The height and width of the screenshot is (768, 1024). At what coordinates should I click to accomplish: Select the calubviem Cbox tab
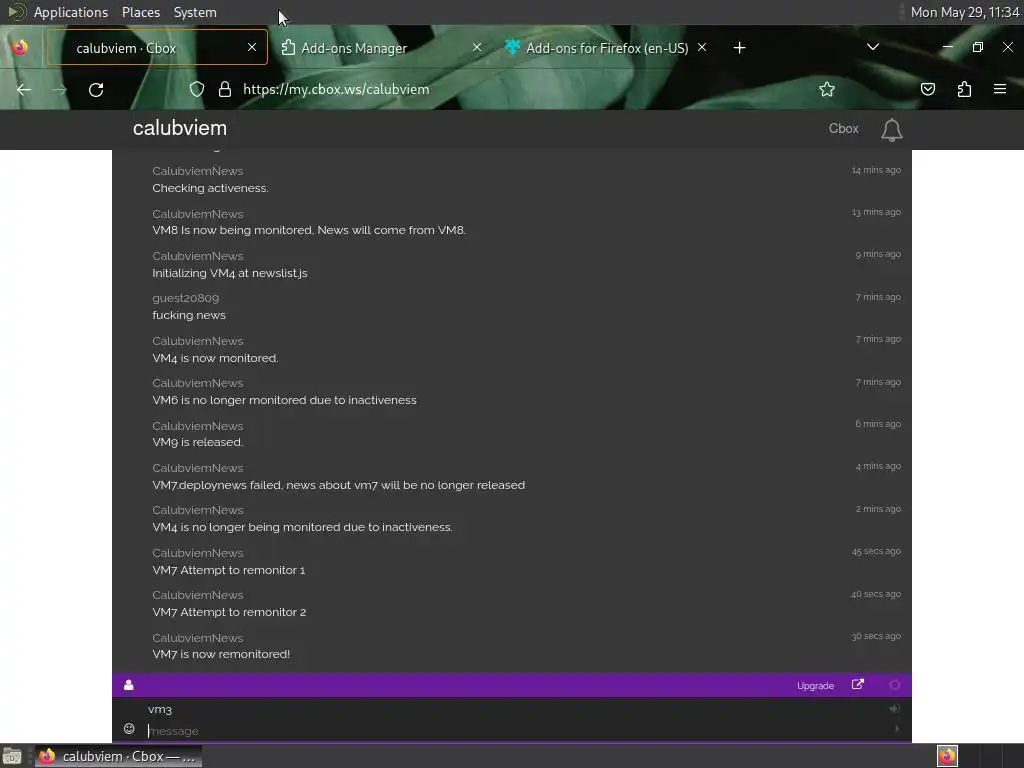click(157, 48)
